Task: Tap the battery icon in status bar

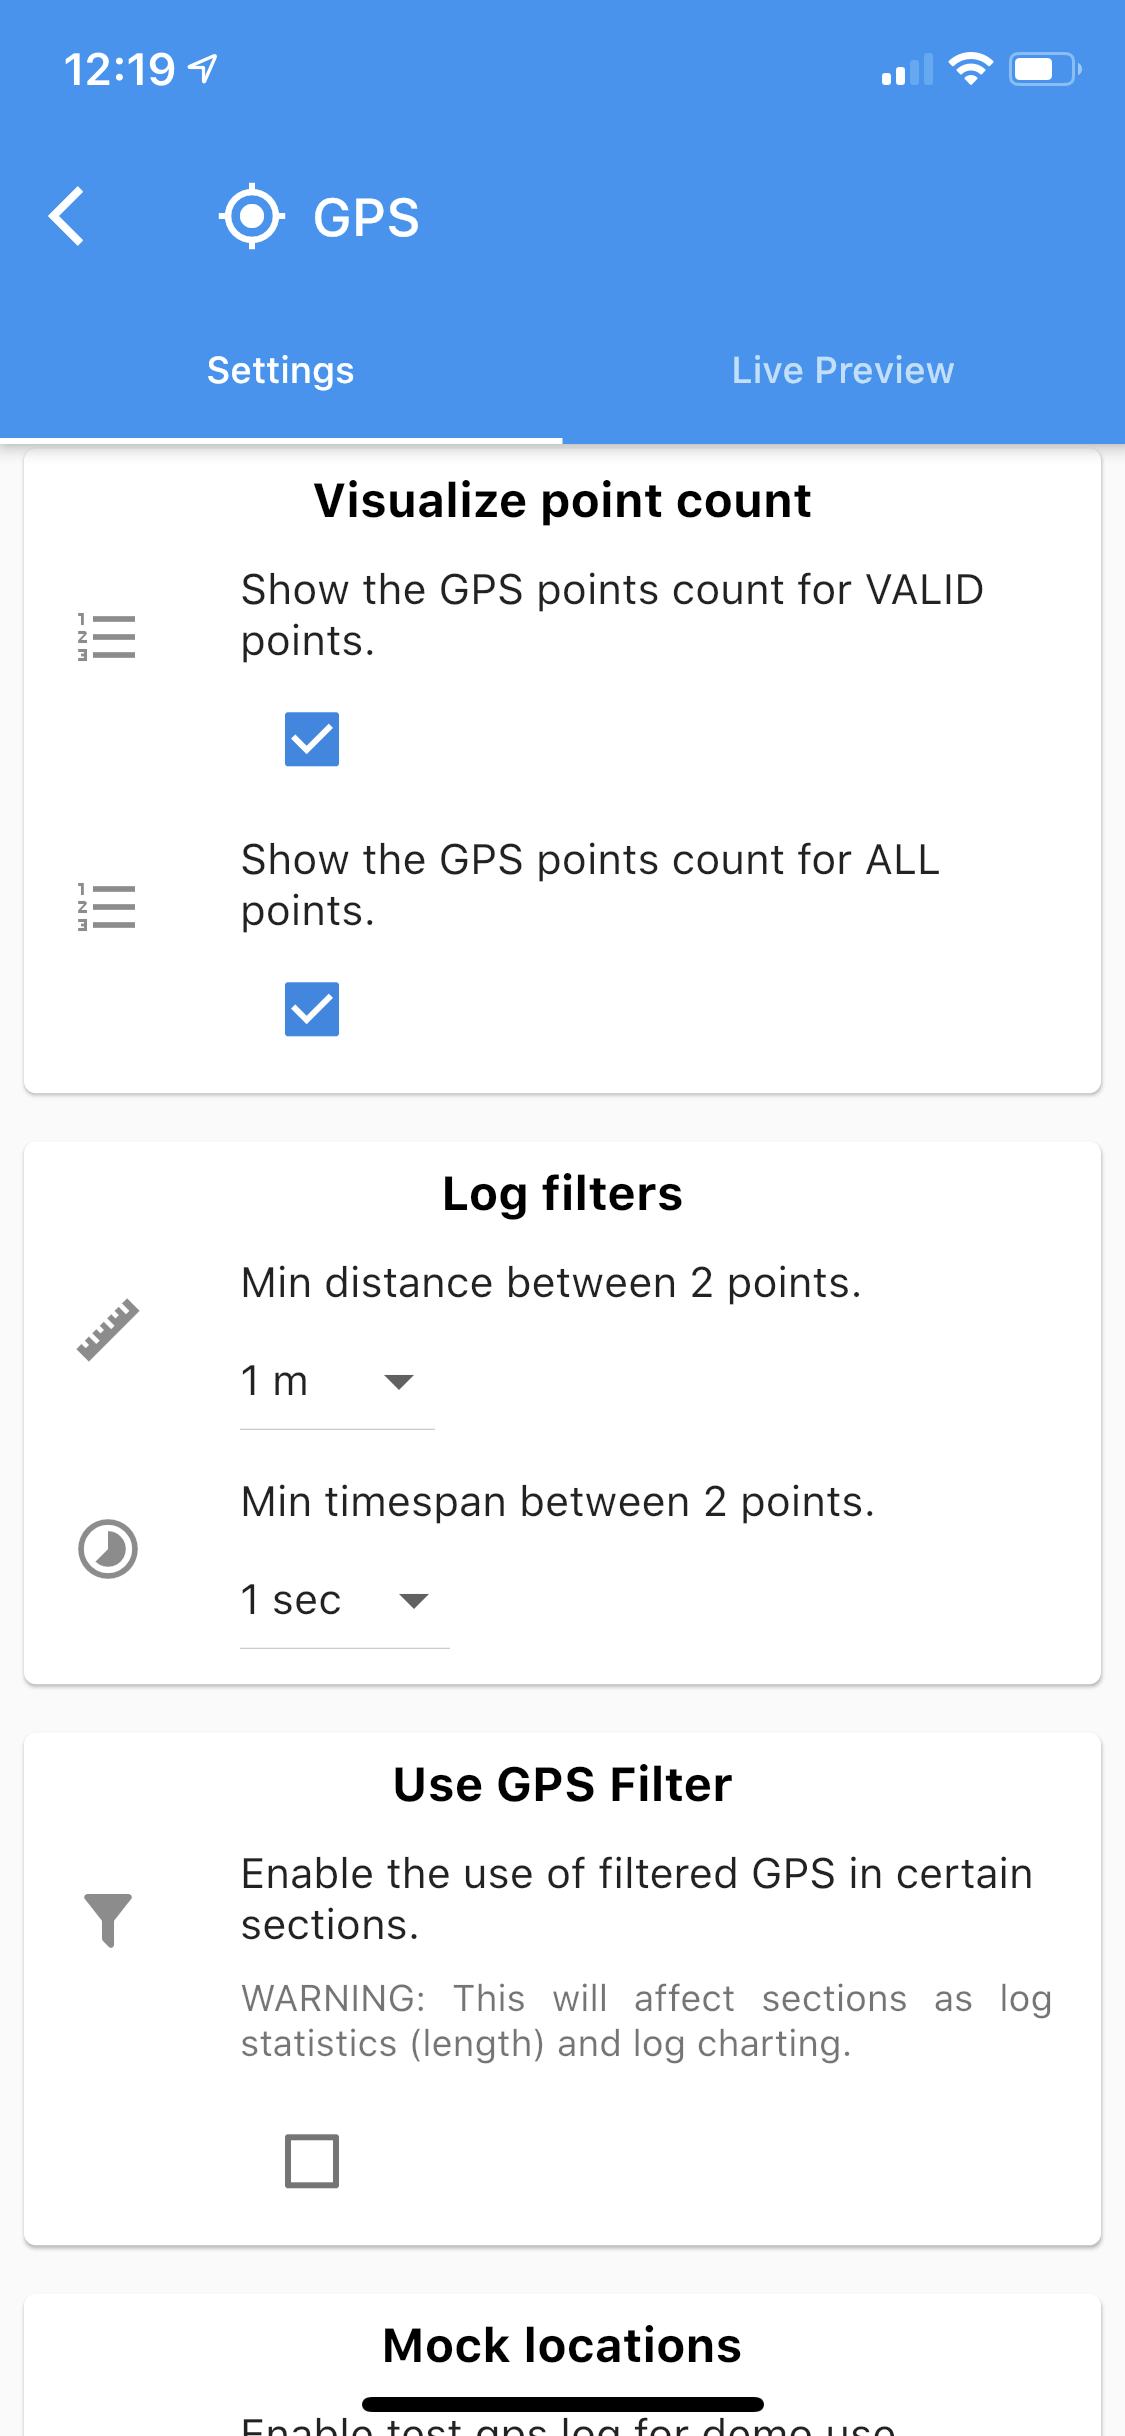Action: click(x=1045, y=70)
